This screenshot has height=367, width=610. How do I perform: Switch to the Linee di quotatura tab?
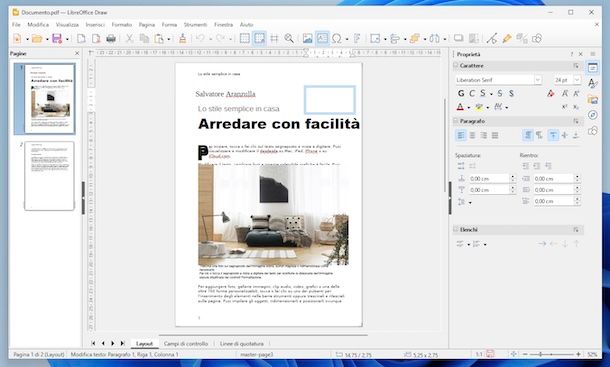242,344
